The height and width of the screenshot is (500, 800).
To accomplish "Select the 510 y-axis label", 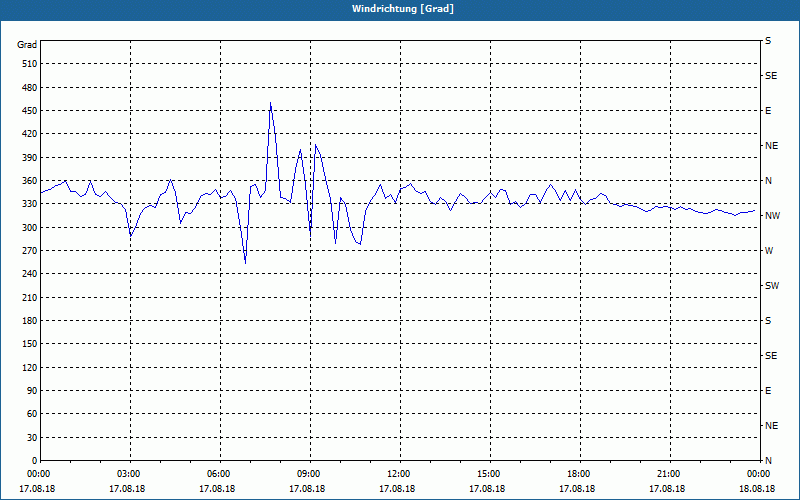I will click(x=30, y=64).
